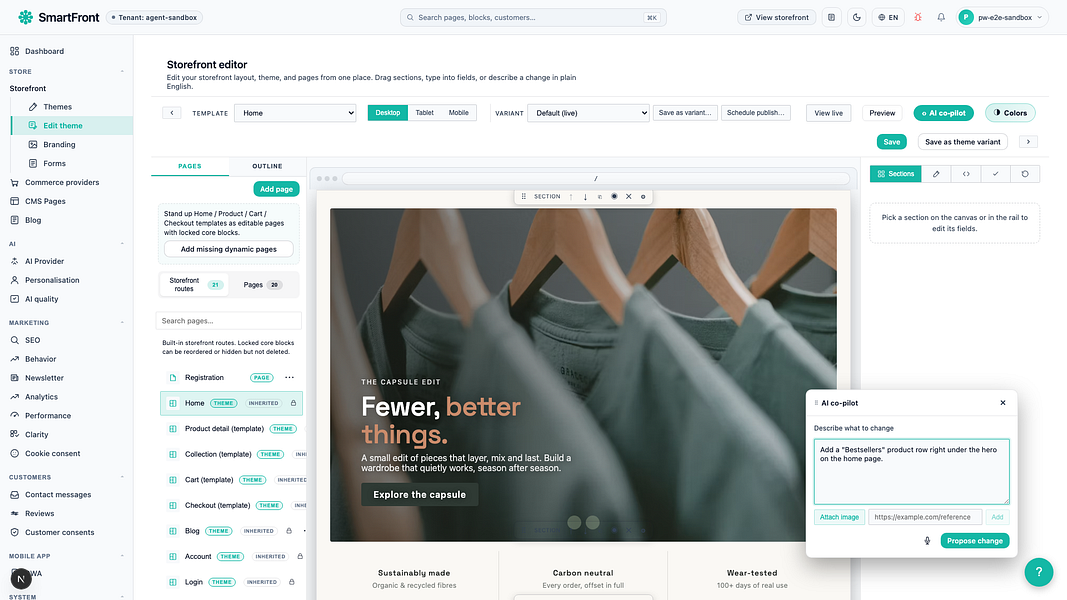Open section settings gear icon
The height and width of the screenshot is (600, 1067).
643,197
